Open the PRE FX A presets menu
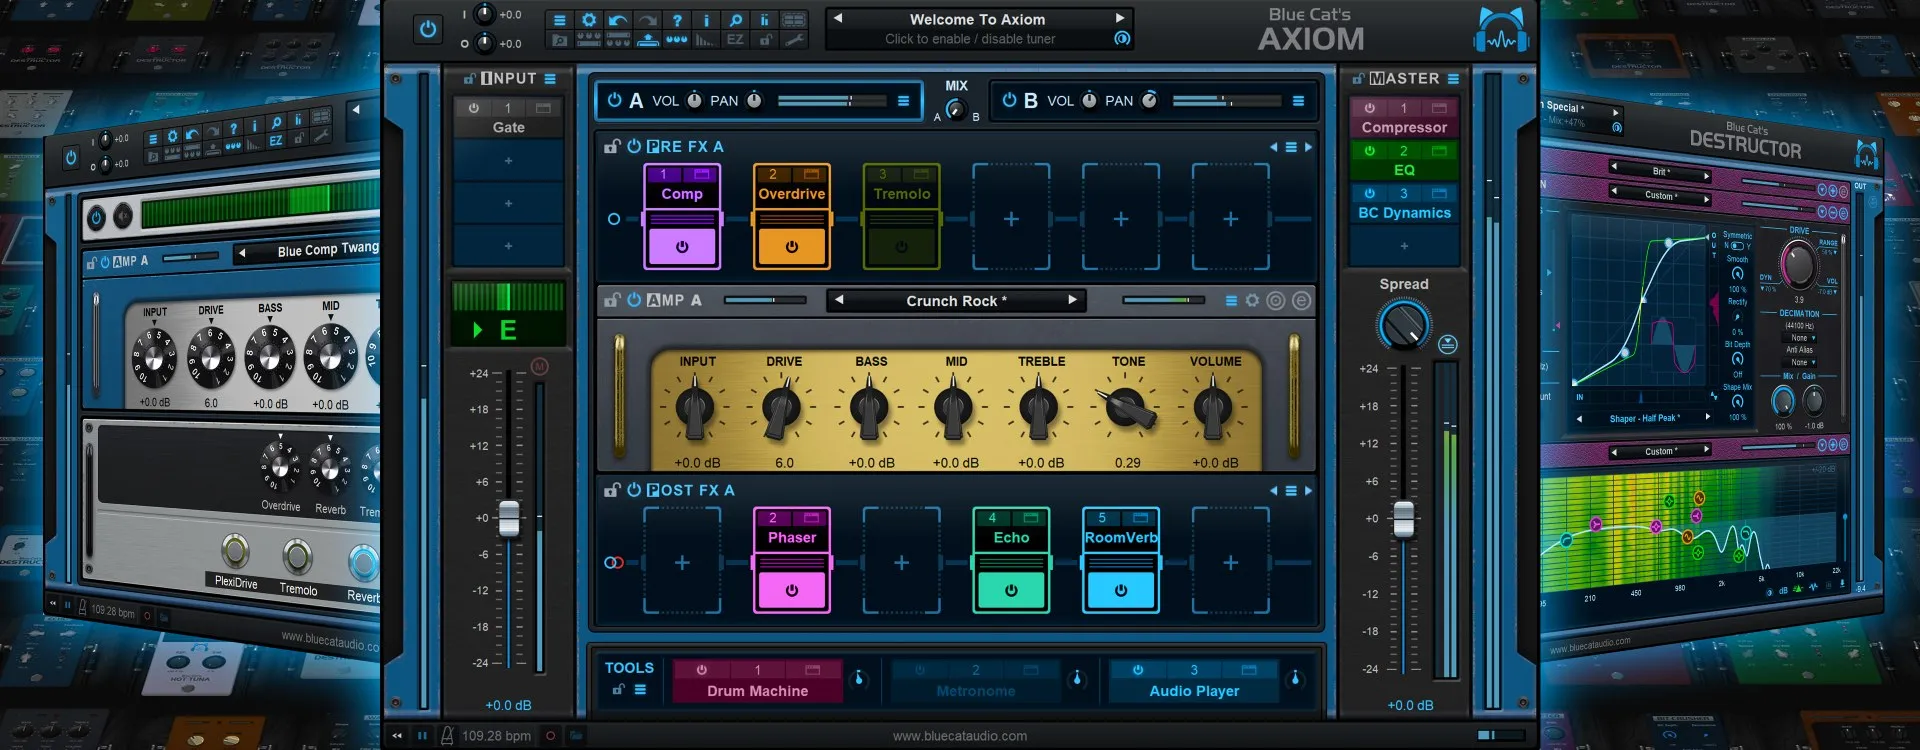 [x=1291, y=147]
